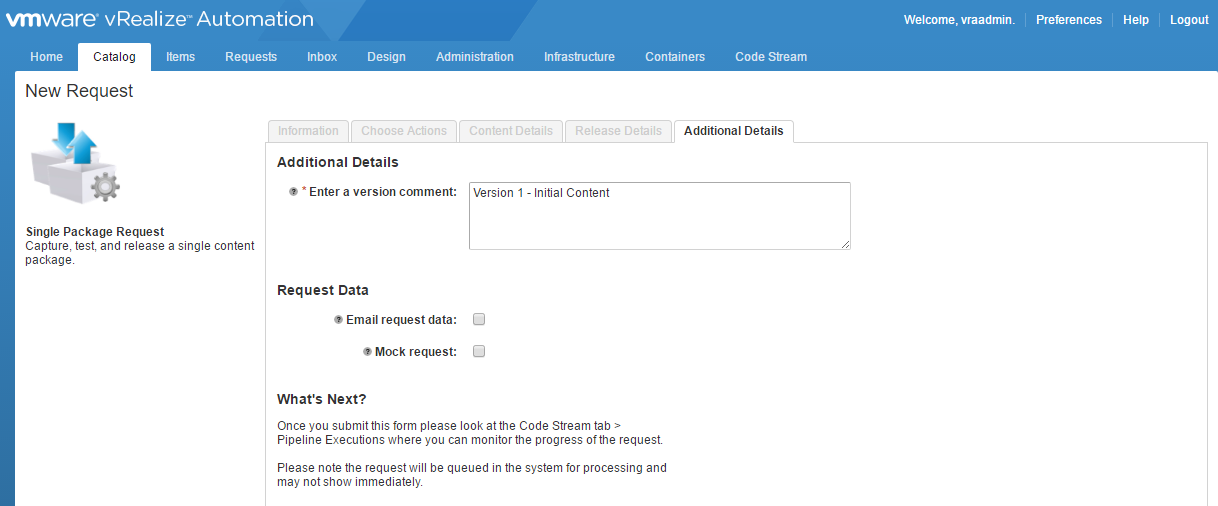This screenshot has width=1218, height=506.
Task: Enable the Email request data checkbox
Action: (x=479, y=320)
